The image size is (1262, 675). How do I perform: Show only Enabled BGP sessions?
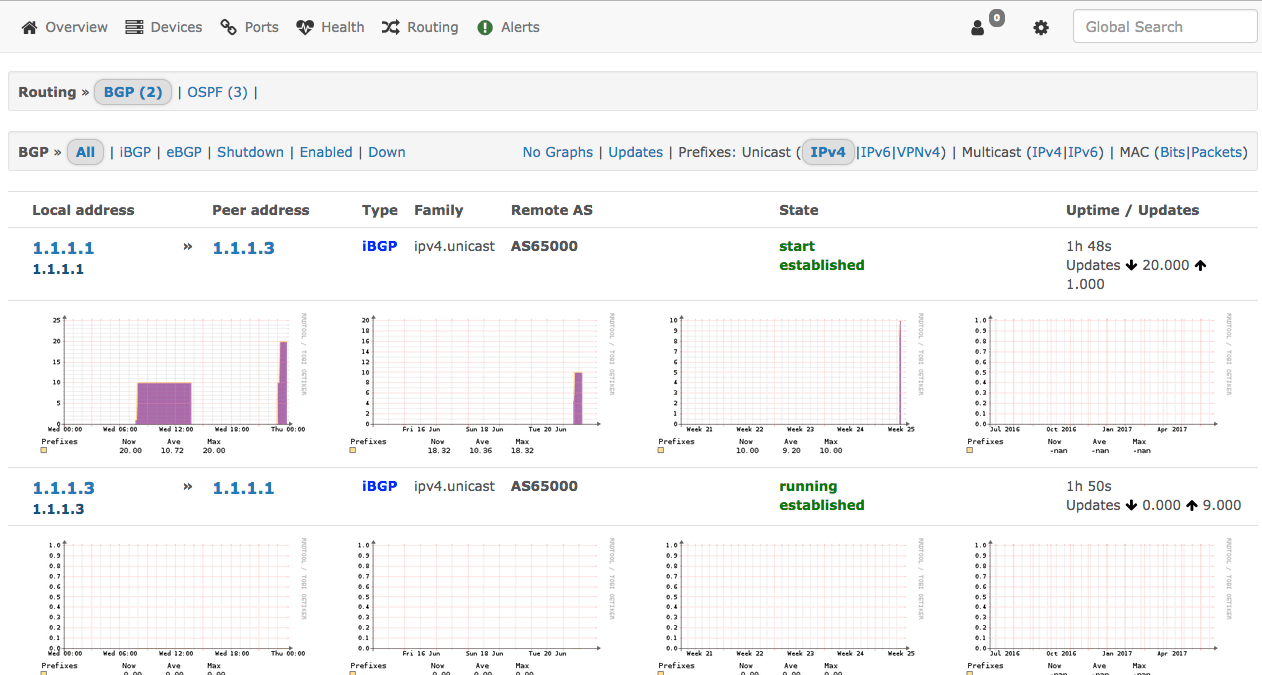tap(326, 151)
